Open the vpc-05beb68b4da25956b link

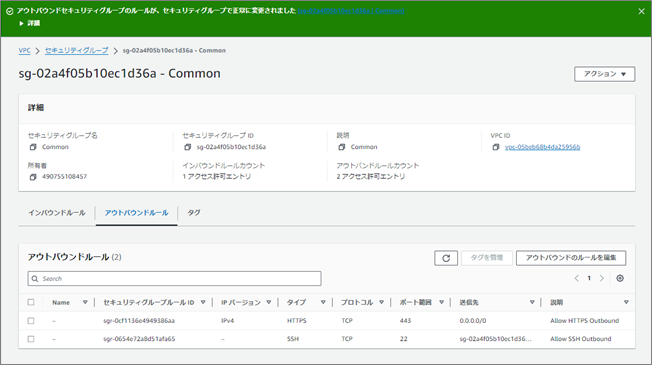[x=542, y=147]
